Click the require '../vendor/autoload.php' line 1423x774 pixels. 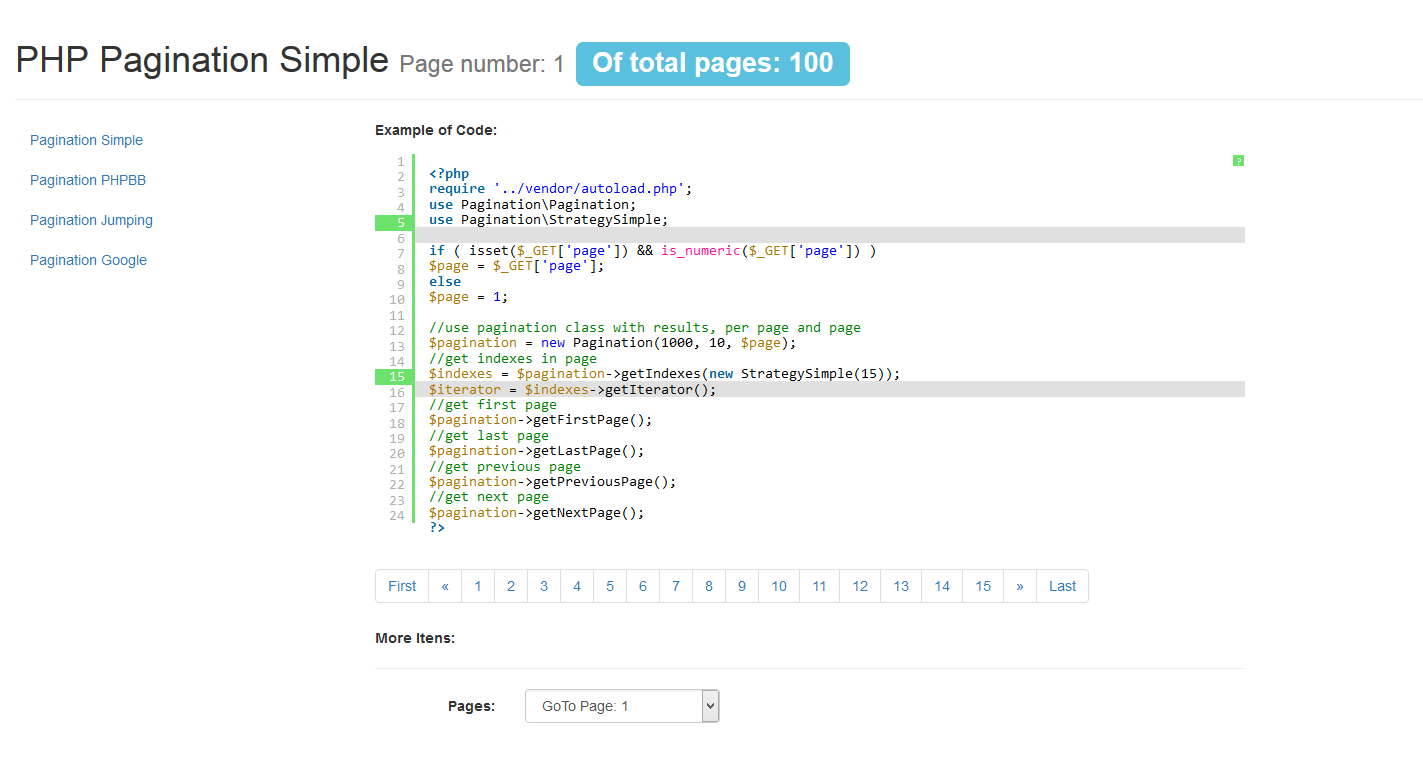click(x=561, y=188)
